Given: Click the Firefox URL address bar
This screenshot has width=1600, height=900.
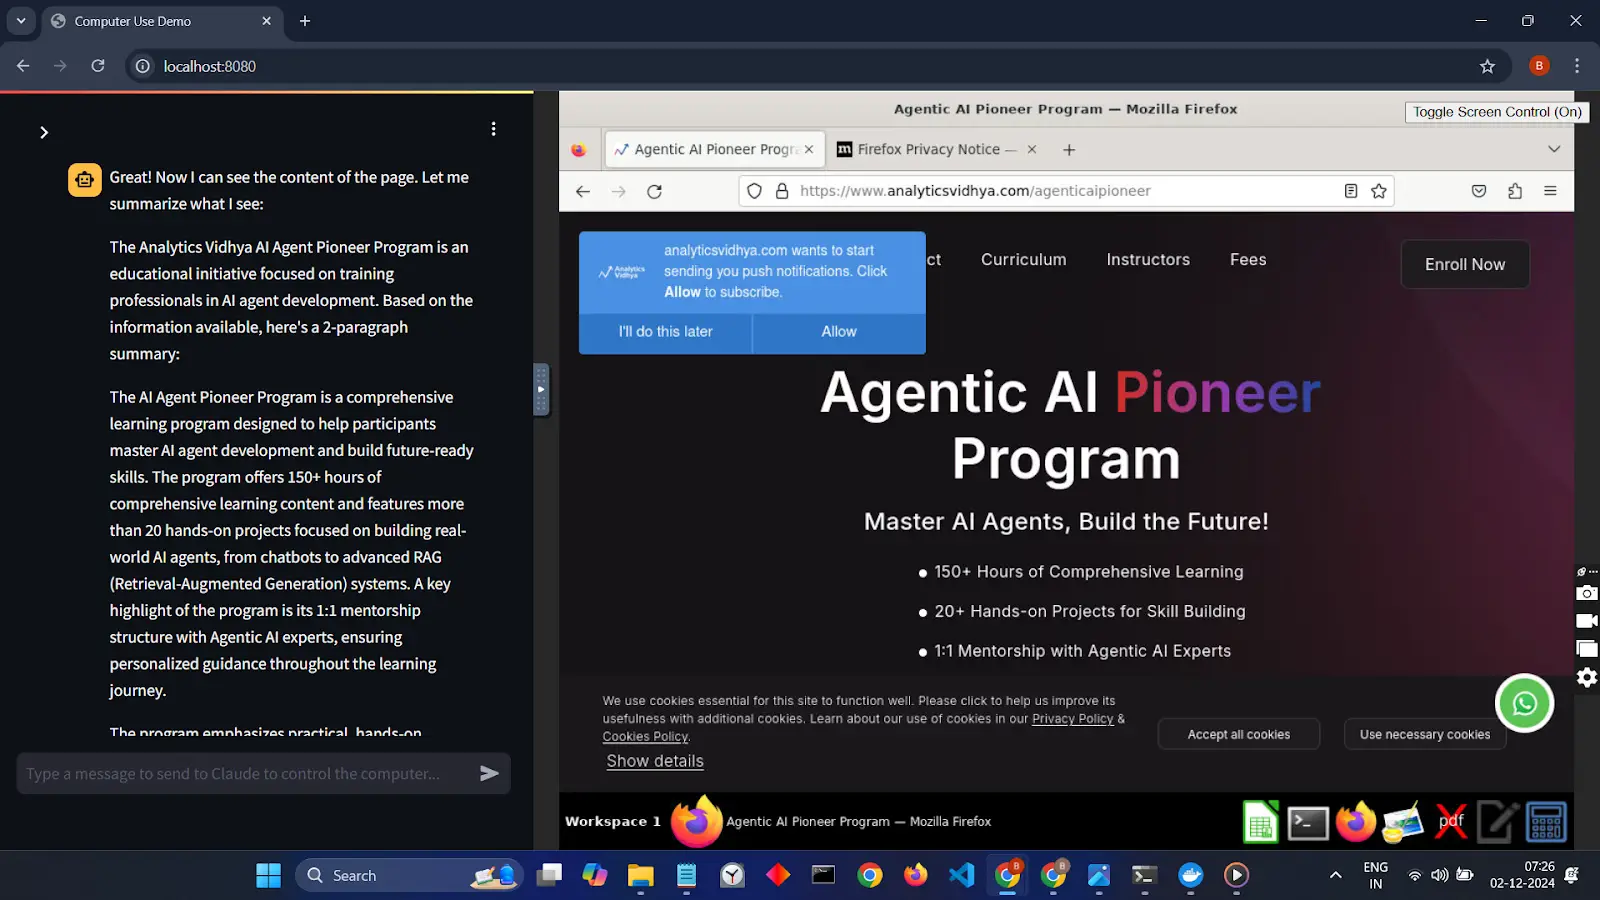Looking at the screenshot, I should pyautogui.click(x=1066, y=191).
